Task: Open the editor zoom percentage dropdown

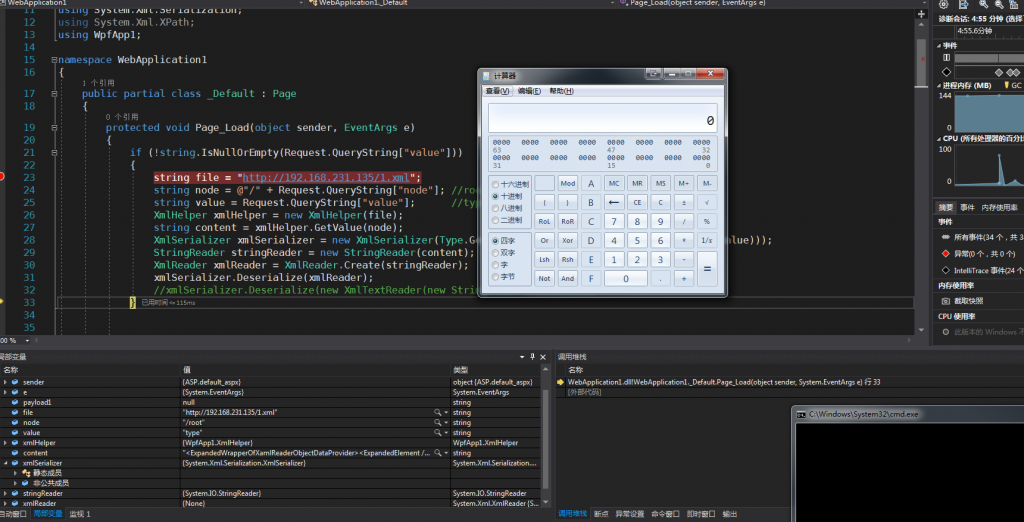Action: (x=27, y=340)
